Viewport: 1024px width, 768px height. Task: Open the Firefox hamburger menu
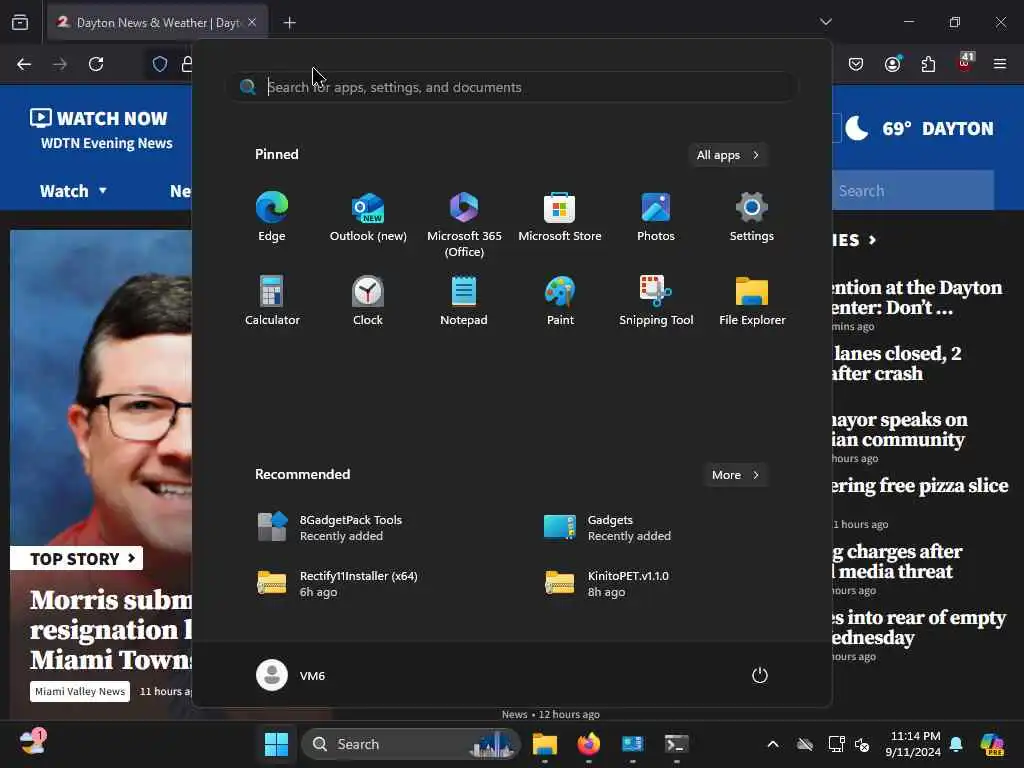point(1000,64)
